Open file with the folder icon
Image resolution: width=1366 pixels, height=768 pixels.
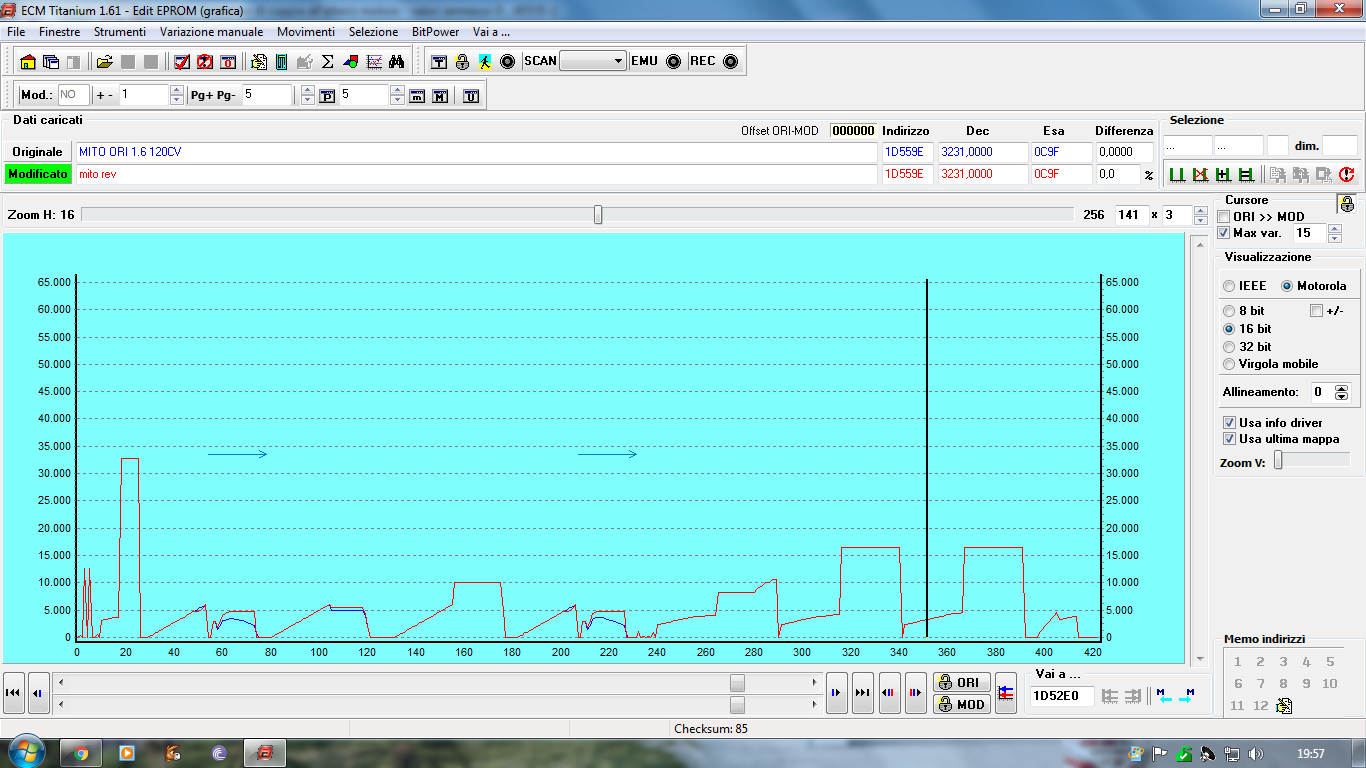[x=104, y=62]
